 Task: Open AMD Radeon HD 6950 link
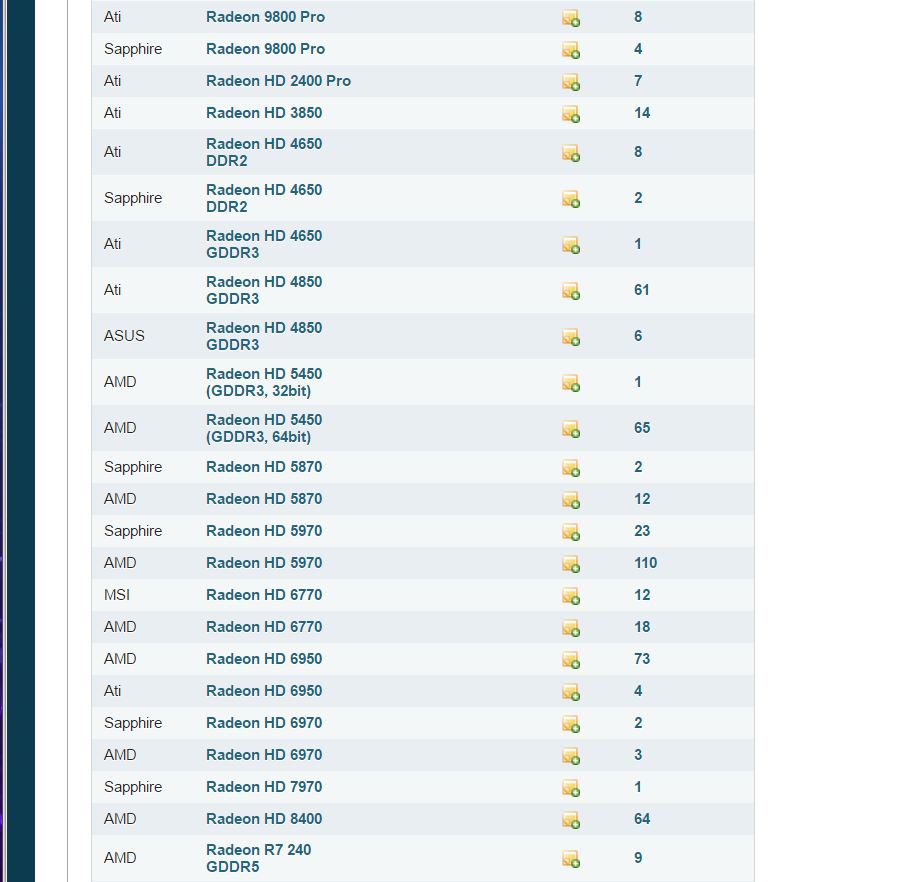(264, 659)
